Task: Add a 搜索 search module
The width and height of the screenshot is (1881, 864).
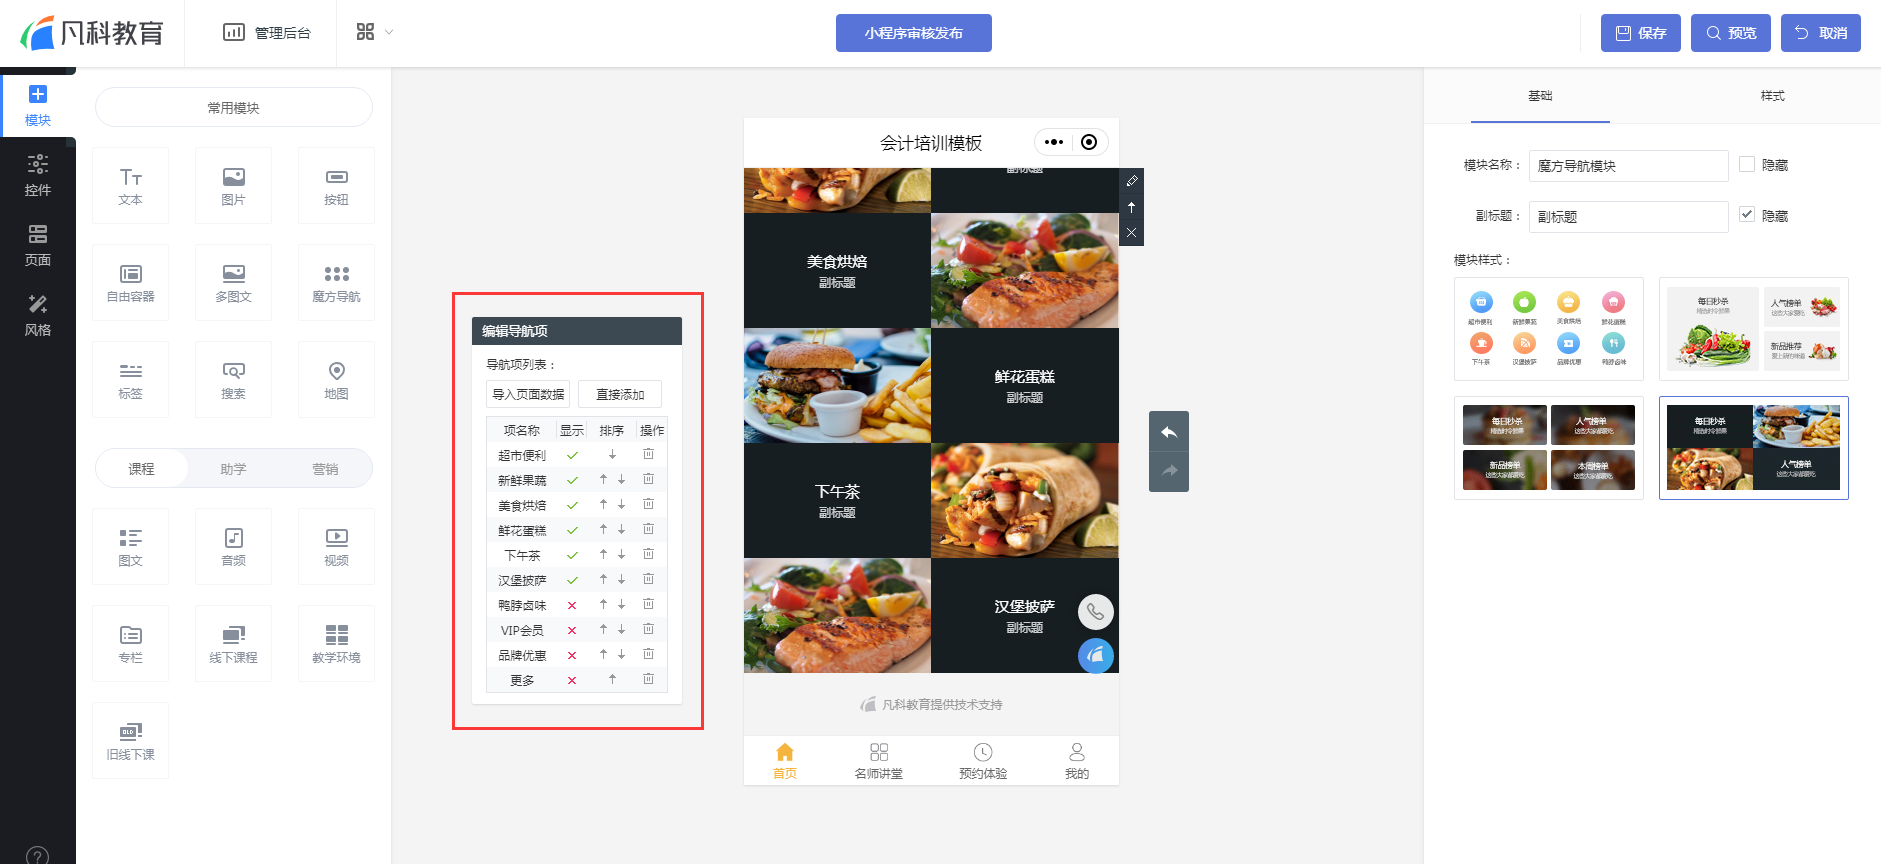Action: coord(233,379)
